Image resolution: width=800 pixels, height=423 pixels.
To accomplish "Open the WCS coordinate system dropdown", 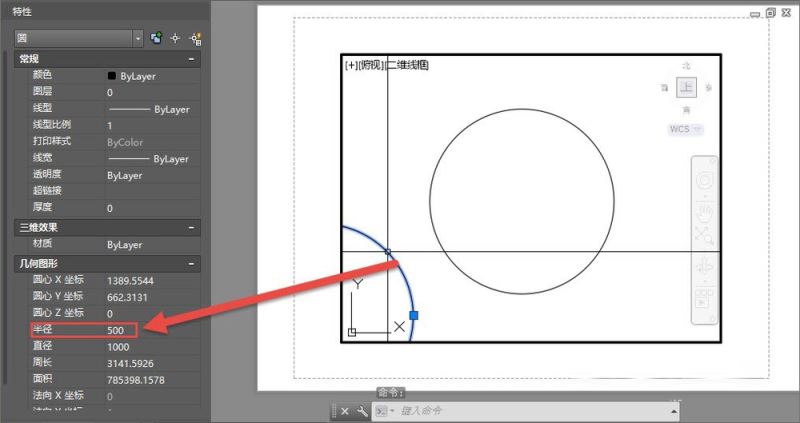I will 686,129.
